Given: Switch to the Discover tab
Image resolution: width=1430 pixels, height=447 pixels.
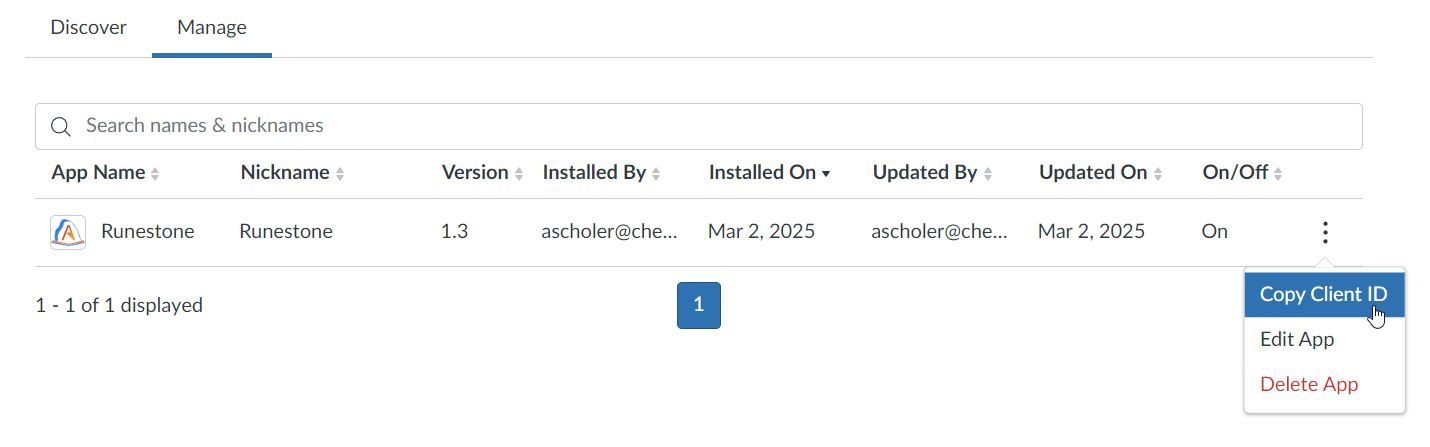Looking at the screenshot, I should 89,27.
